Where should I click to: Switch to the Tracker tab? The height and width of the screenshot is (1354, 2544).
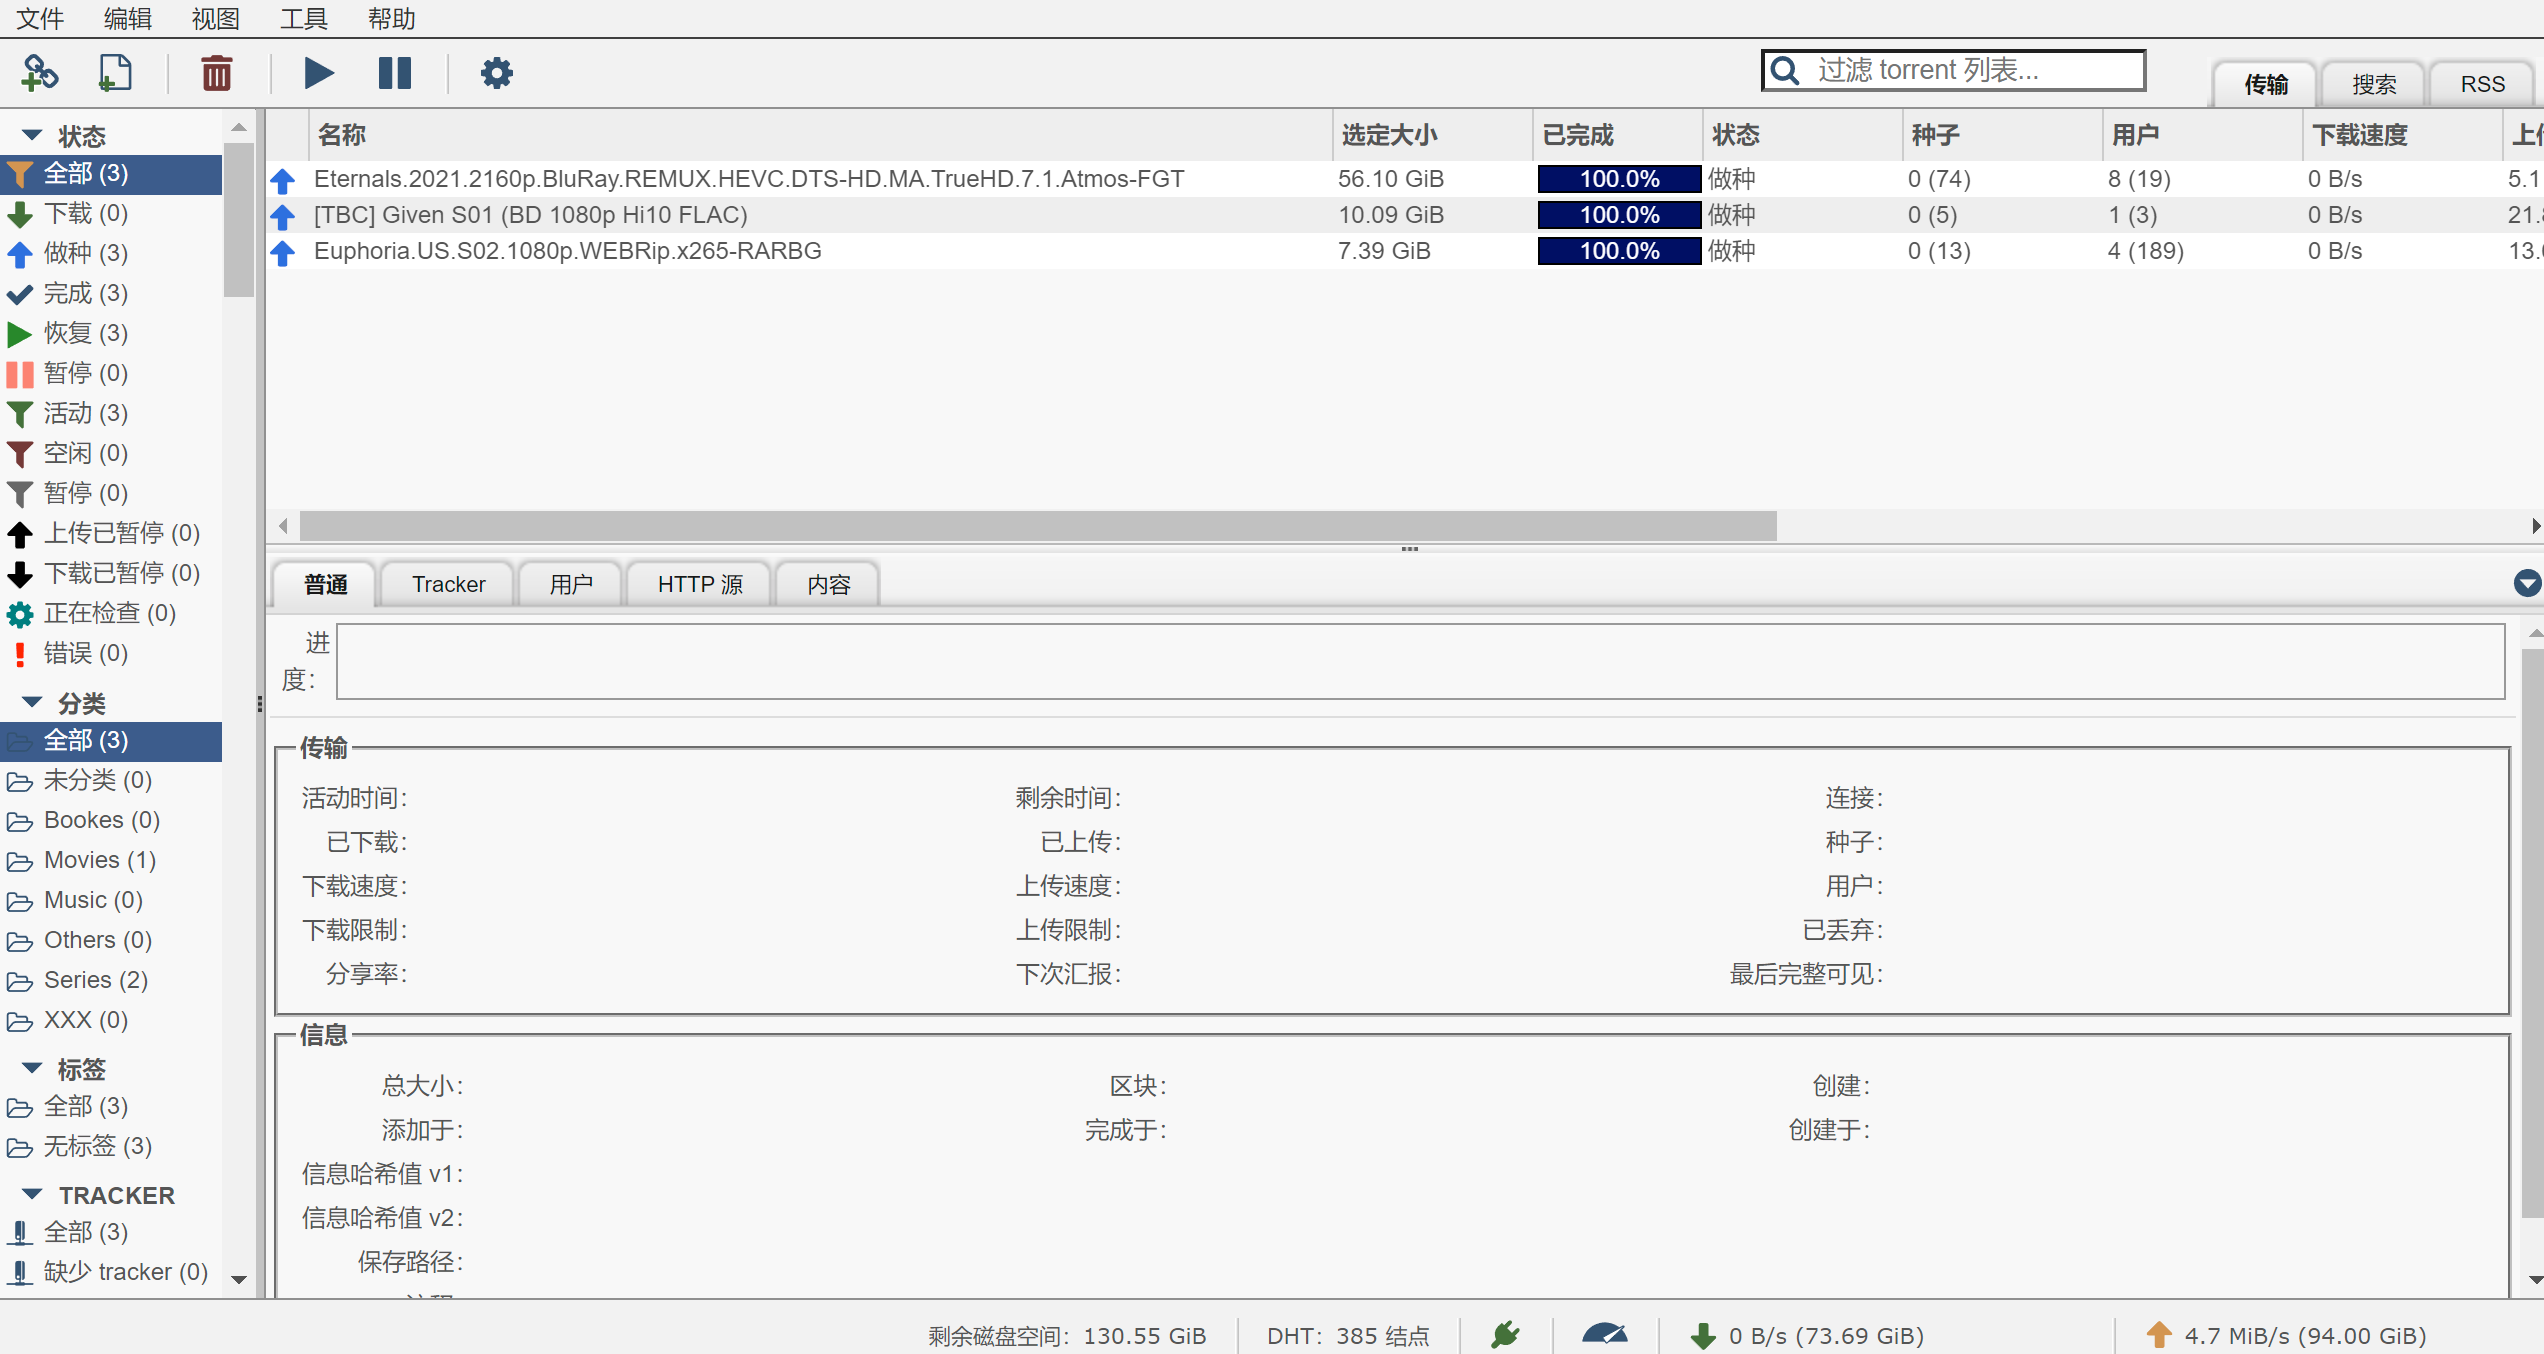pos(447,583)
